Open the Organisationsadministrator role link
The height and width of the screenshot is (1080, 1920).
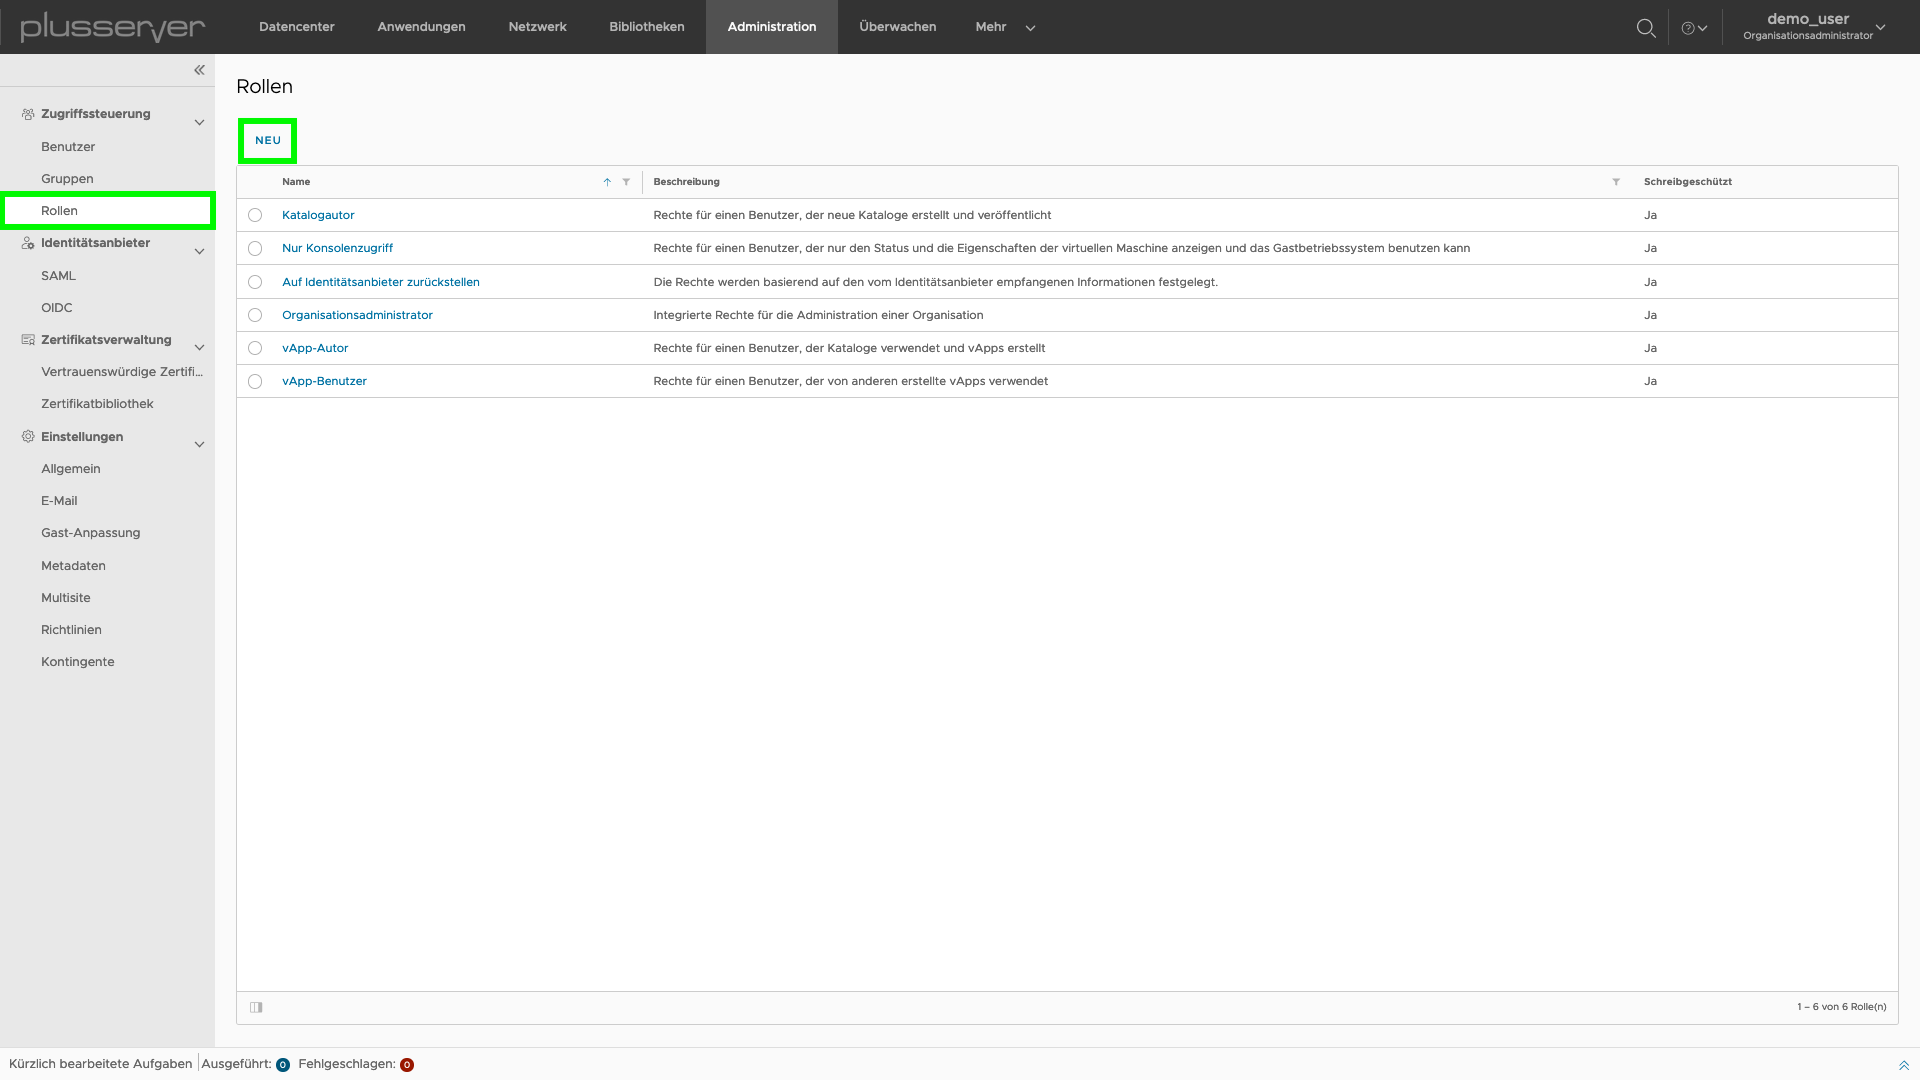pos(357,315)
